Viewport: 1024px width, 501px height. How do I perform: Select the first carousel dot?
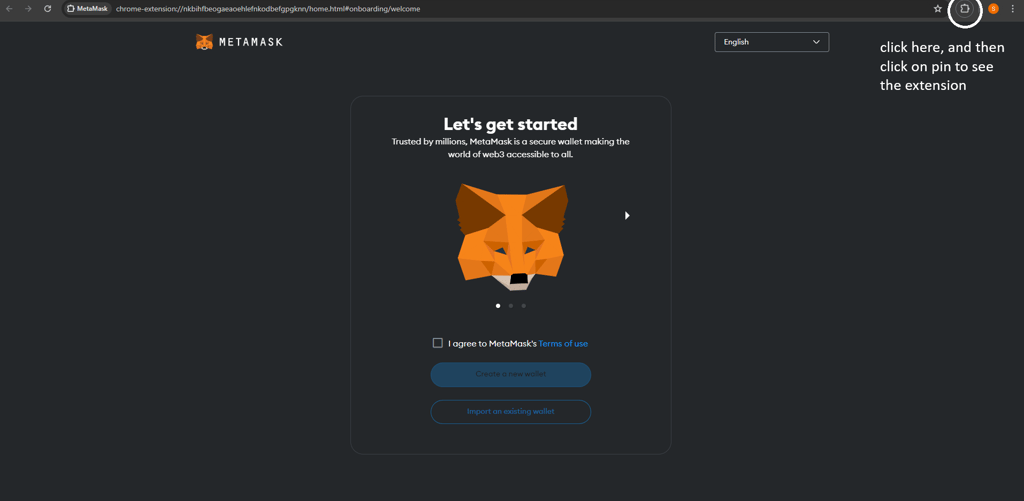[x=498, y=306]
